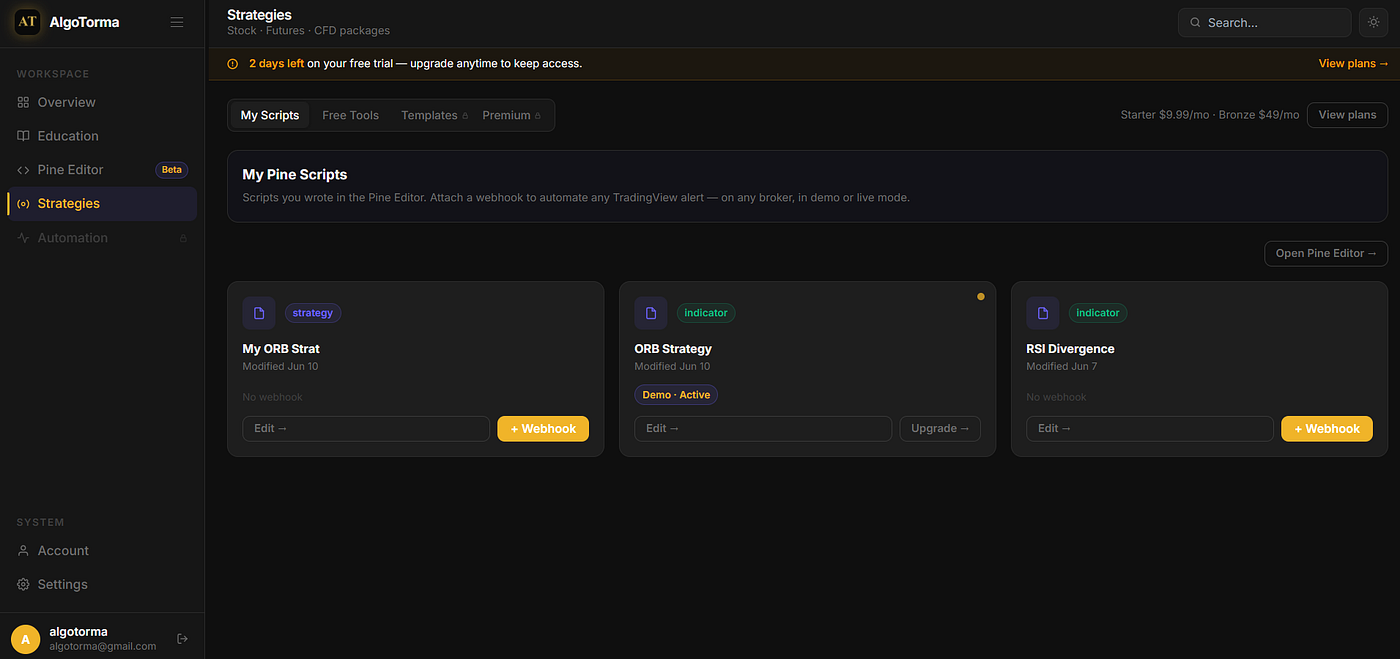The width and height of the screenshot is (1400, 659).
Task: Collapse sidebar with the hamburger menu icon
Action: (x=177, y=22)
